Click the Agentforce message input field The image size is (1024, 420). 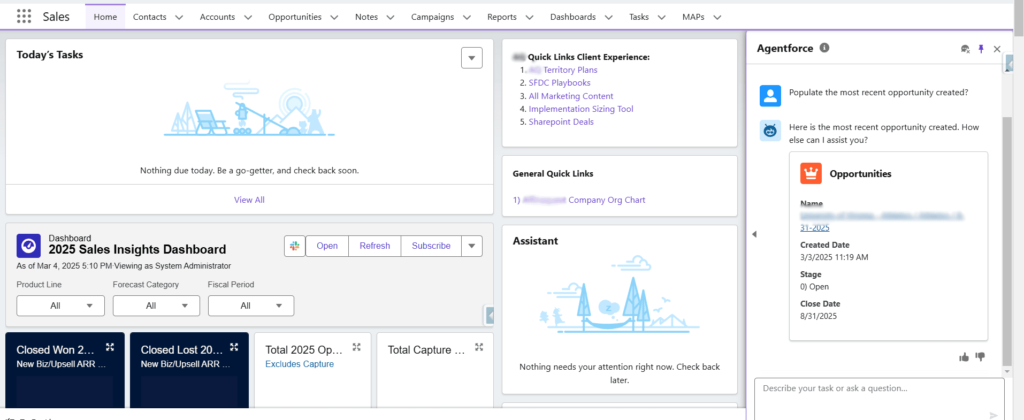click(x=870, y=388)
